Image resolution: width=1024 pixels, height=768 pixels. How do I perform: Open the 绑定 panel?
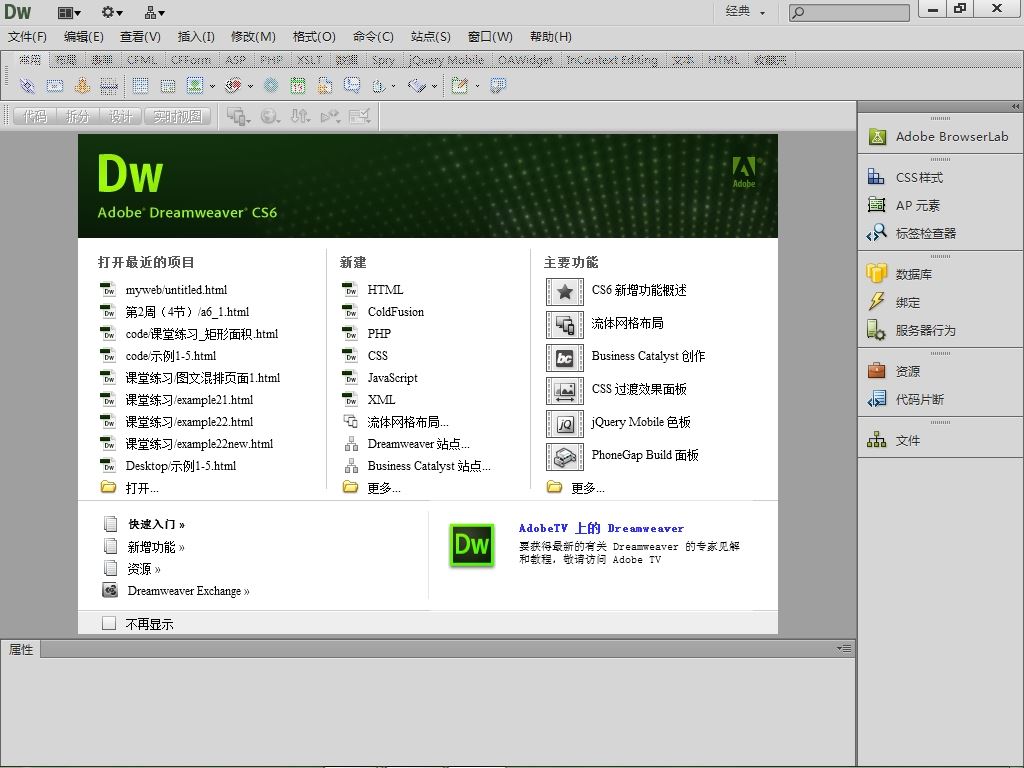pyautogui.click(x=893, y=302)
